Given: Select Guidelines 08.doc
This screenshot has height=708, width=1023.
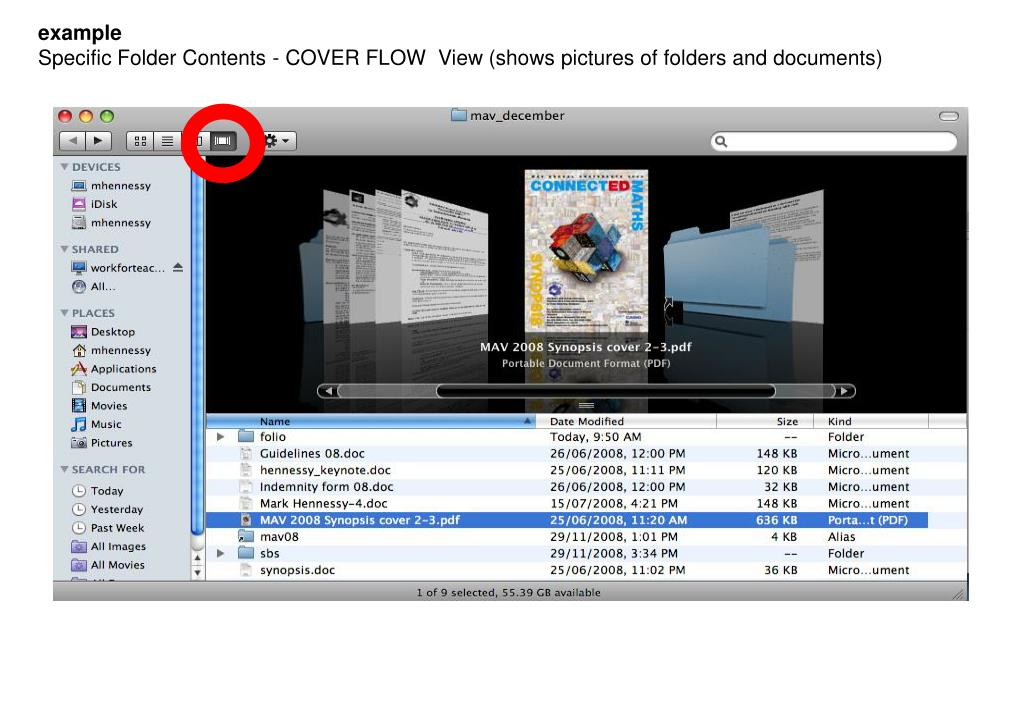Looking at the screenshot, I should click(586, 454).
